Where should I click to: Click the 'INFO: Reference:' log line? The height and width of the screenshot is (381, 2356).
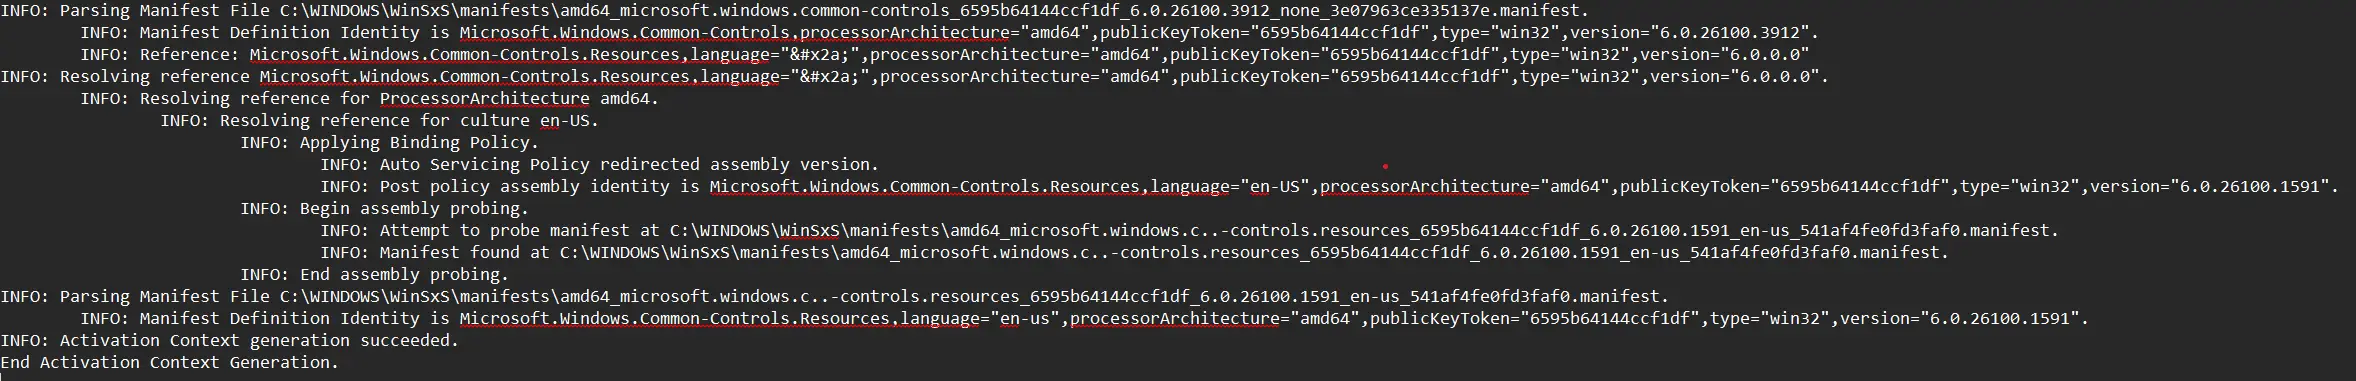pos(944,54)
